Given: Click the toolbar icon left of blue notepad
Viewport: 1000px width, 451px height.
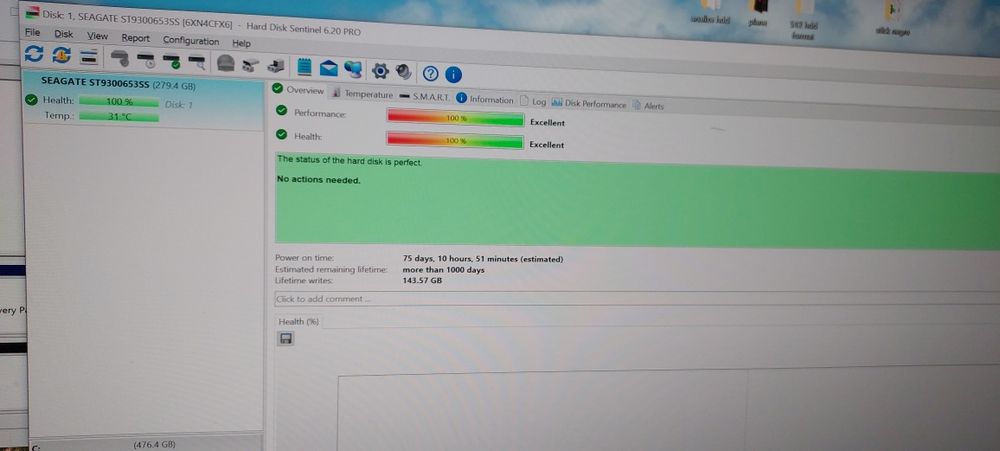Looking at the screenshot, I should (276, 65).
